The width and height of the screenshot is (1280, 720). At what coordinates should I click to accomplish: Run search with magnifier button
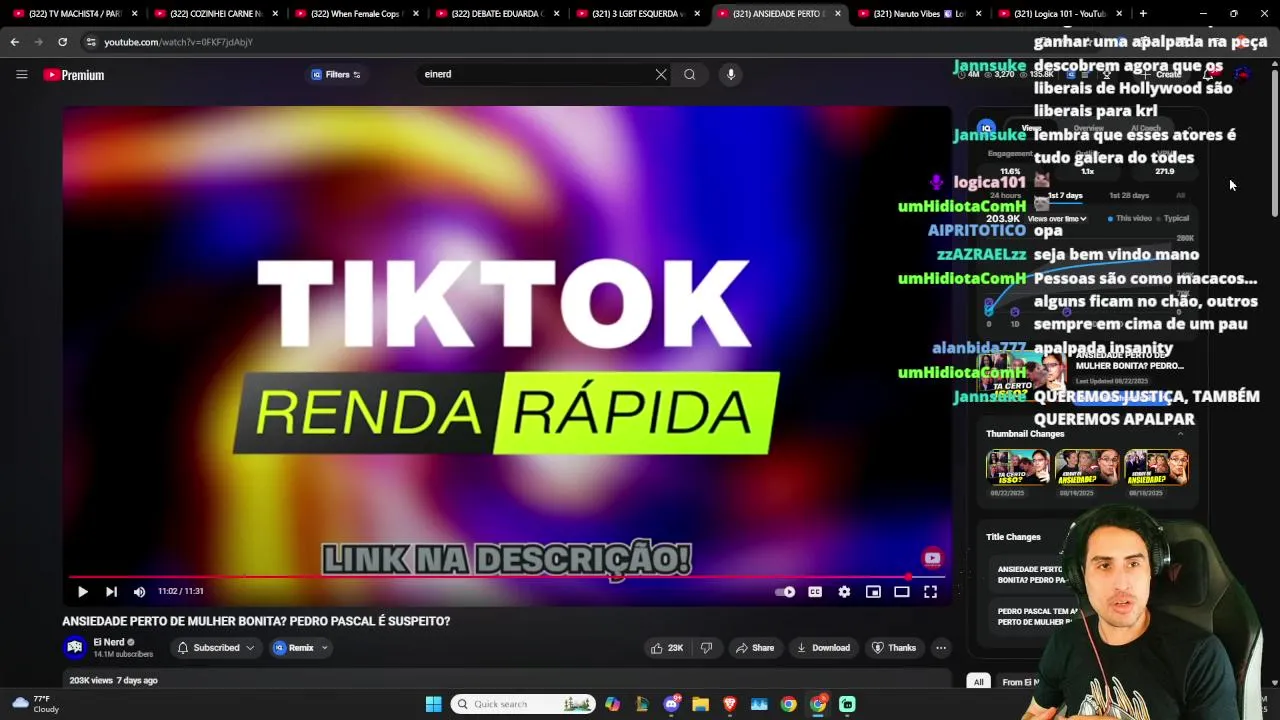click(689, 74)
